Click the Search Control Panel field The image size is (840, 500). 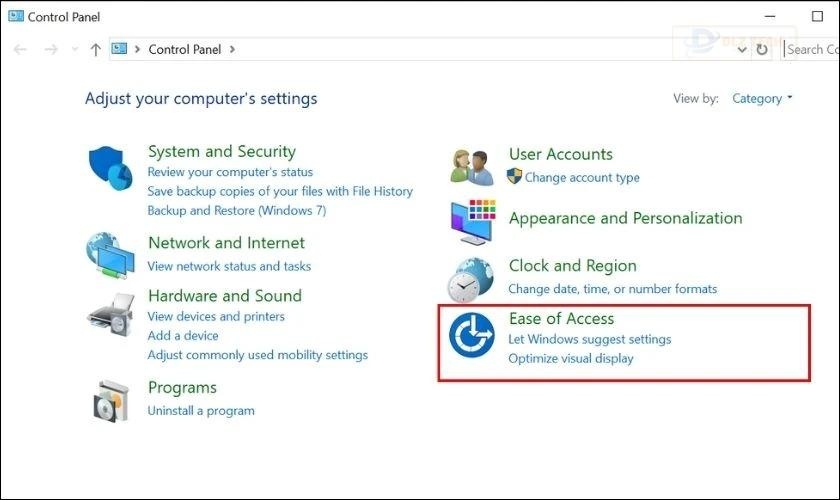(x=812, y=49)
